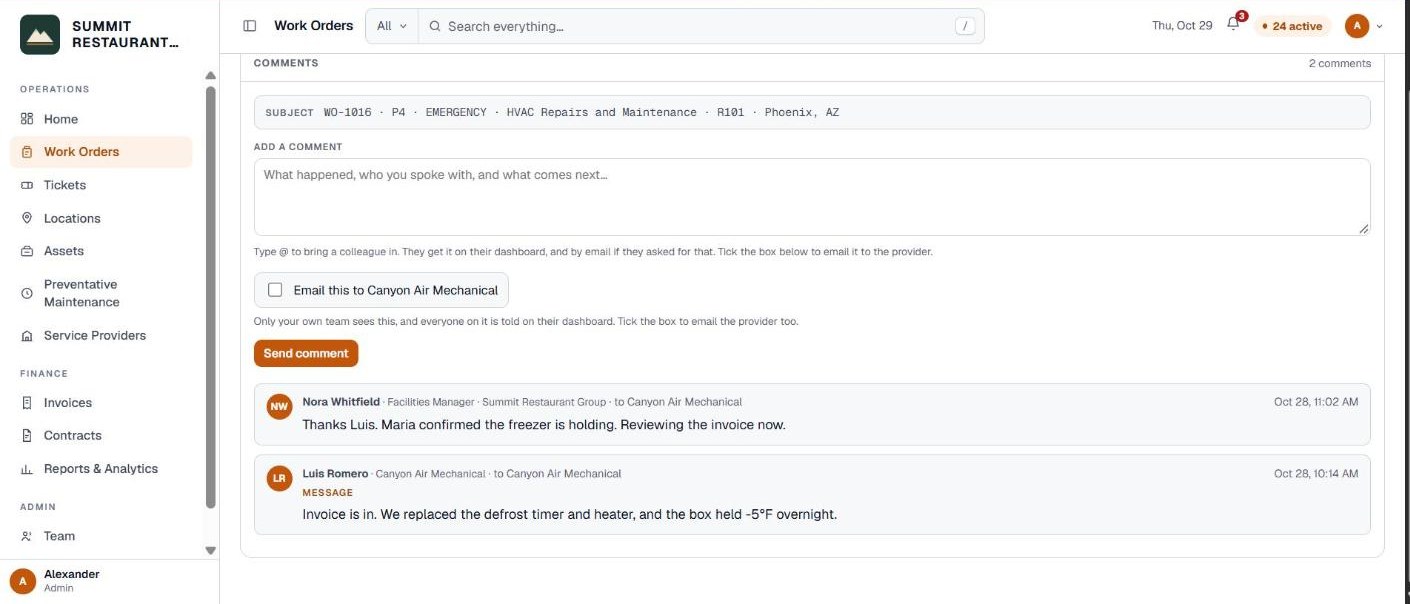Click Nora Whitfield's NW avatar

click(x=280, y=407)
